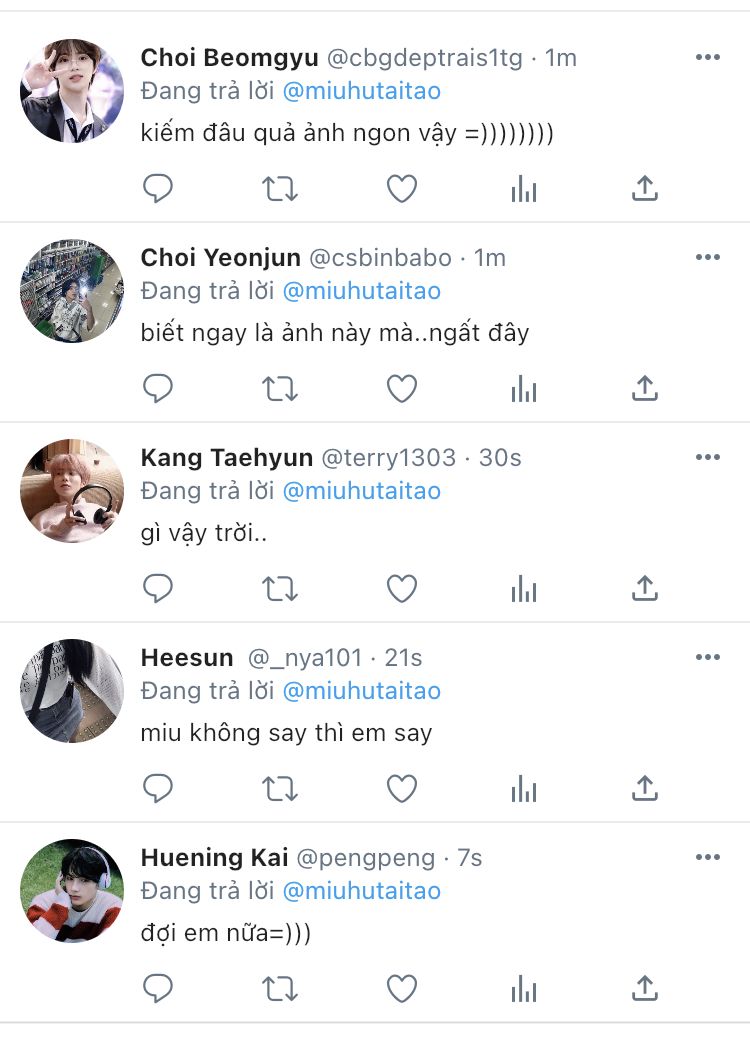
Task: Share Huening Kai's tweet
Action: [x=645, y=988]
